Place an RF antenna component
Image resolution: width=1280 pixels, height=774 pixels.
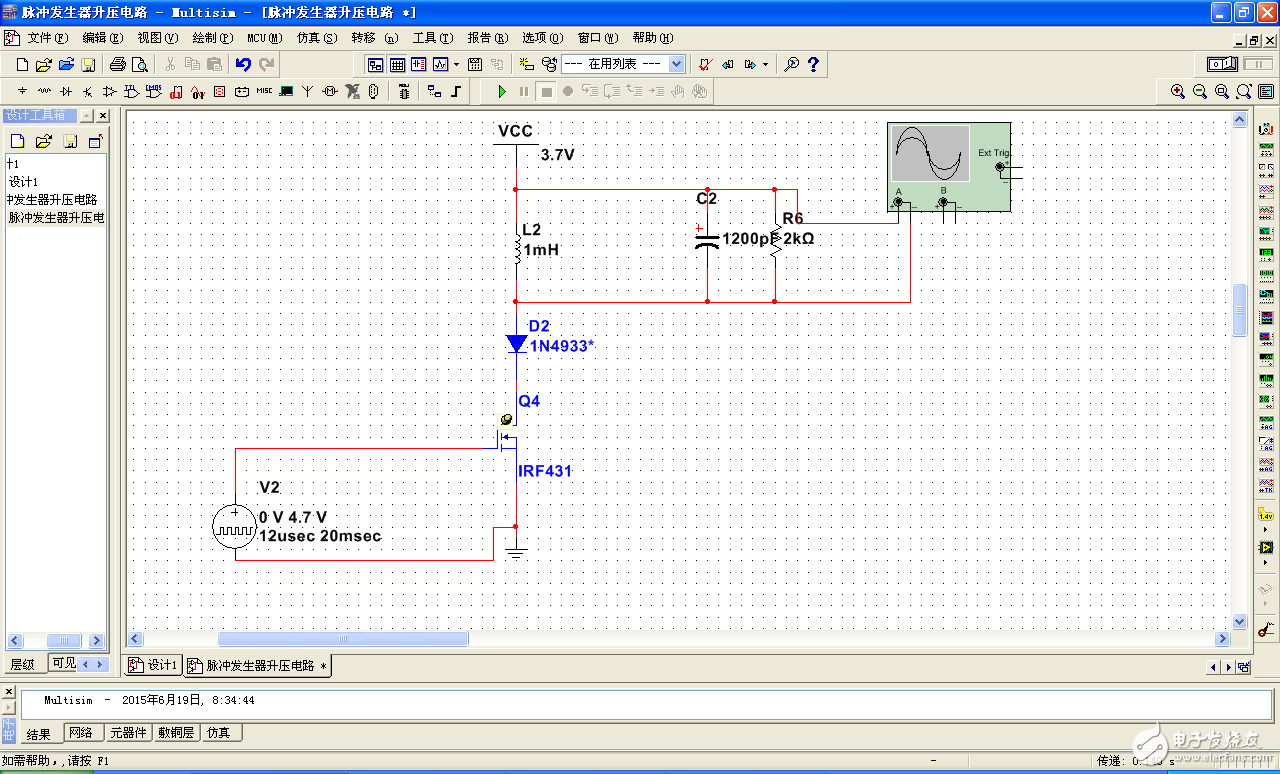pos(307,91)
